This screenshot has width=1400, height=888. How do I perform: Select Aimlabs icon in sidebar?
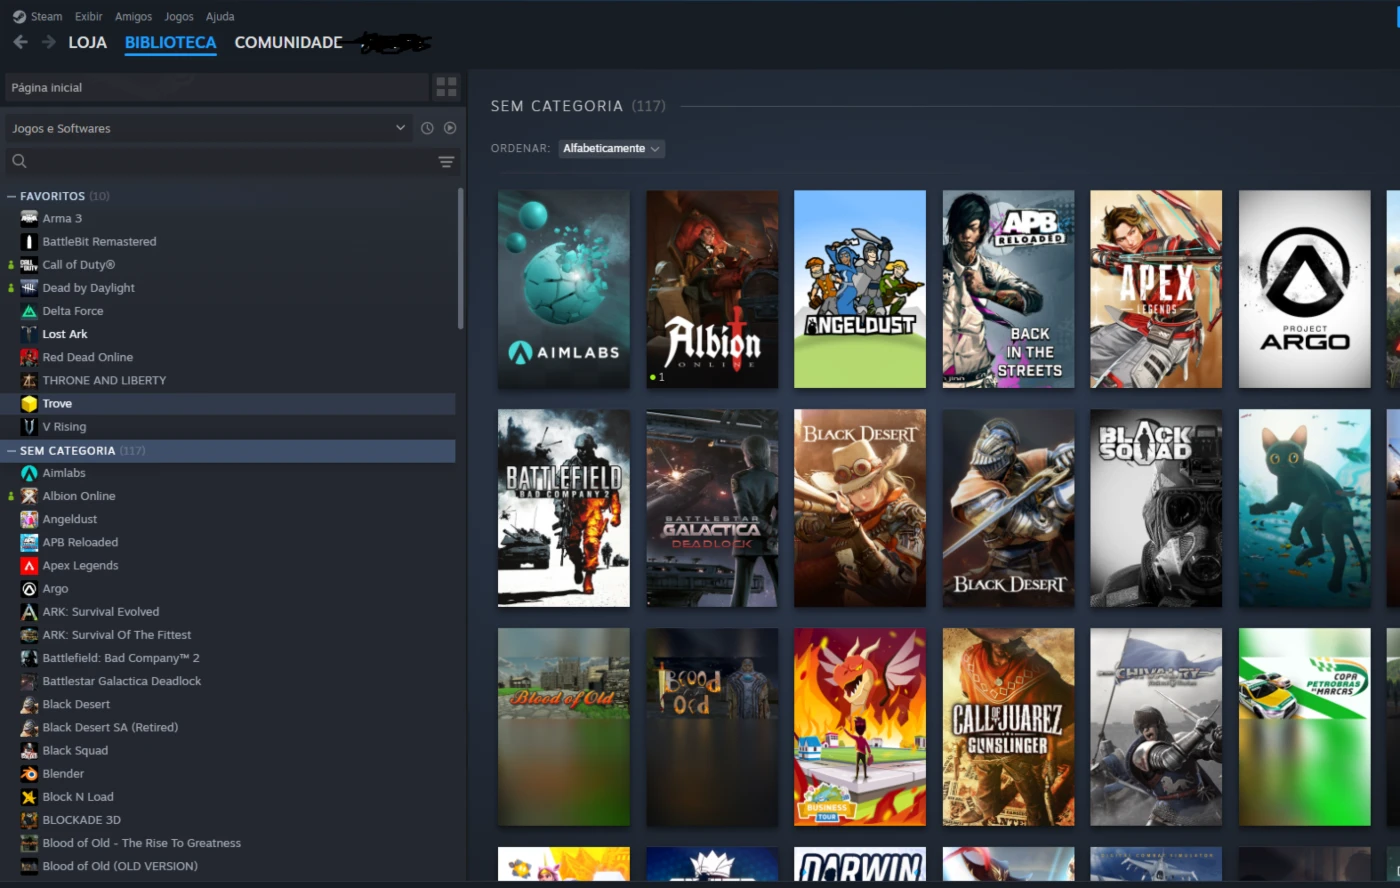click(29, 473)
